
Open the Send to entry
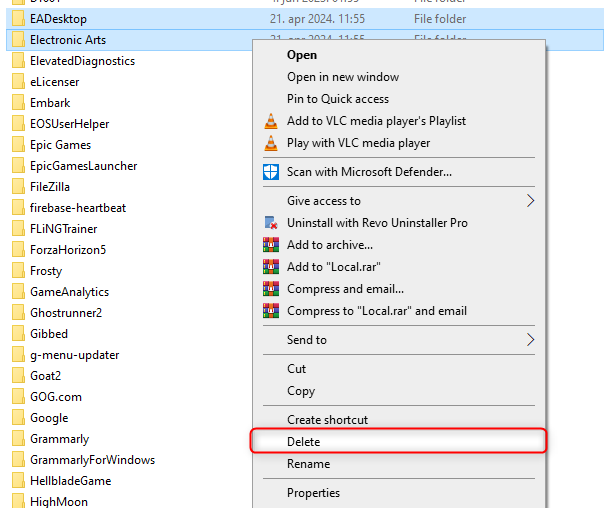tap(399, 340)
